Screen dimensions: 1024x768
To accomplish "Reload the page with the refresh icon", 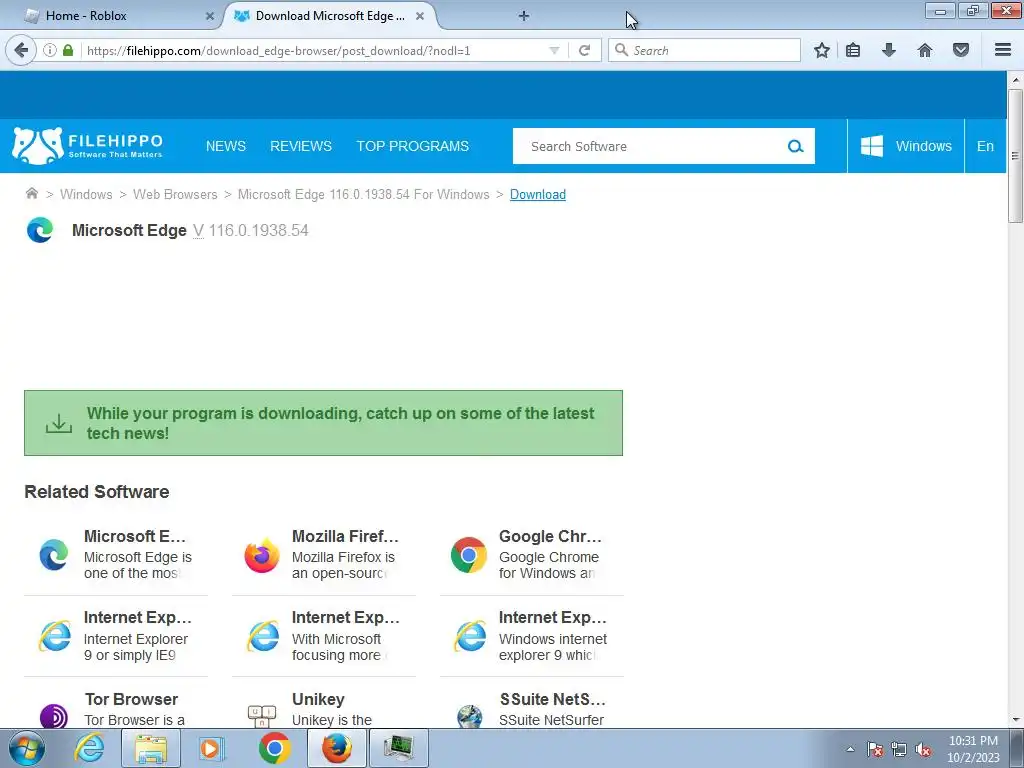I will [x=584, y=50].
